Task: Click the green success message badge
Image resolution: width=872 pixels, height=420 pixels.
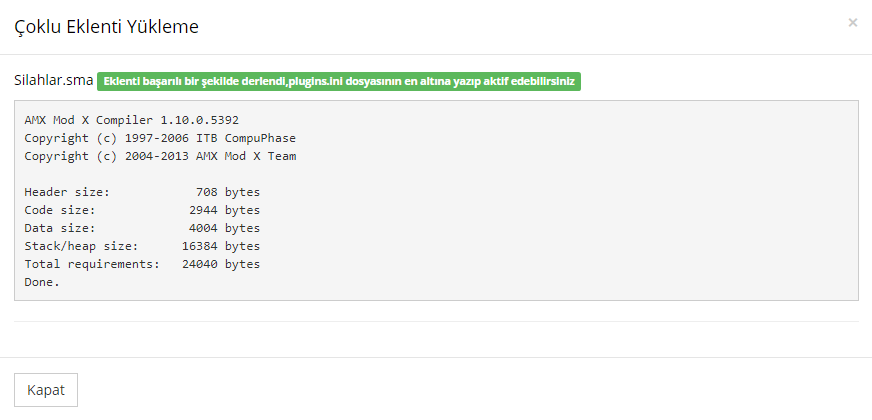Action: coord(339,81)
